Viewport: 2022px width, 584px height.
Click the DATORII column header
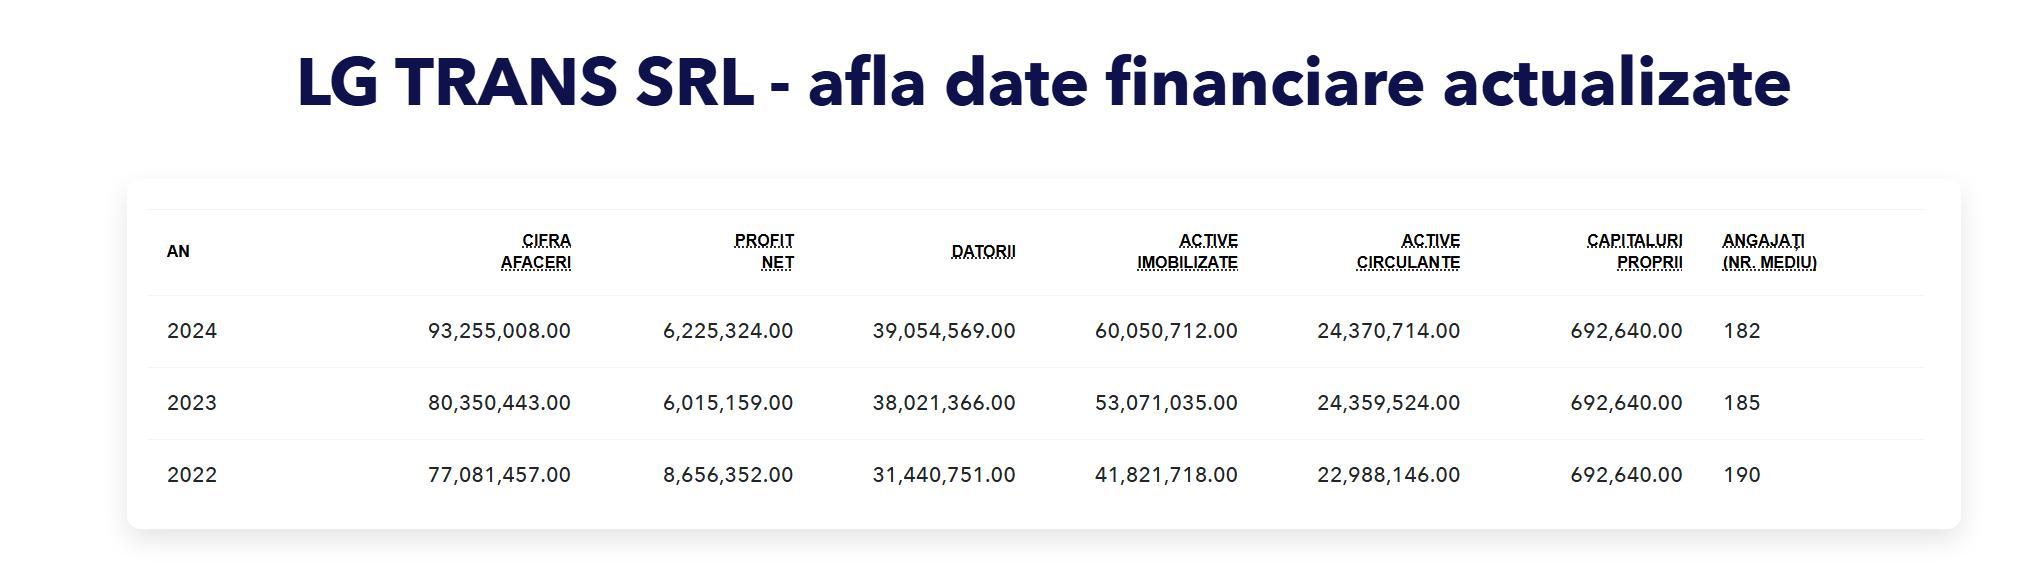click(x=983, y=252)
